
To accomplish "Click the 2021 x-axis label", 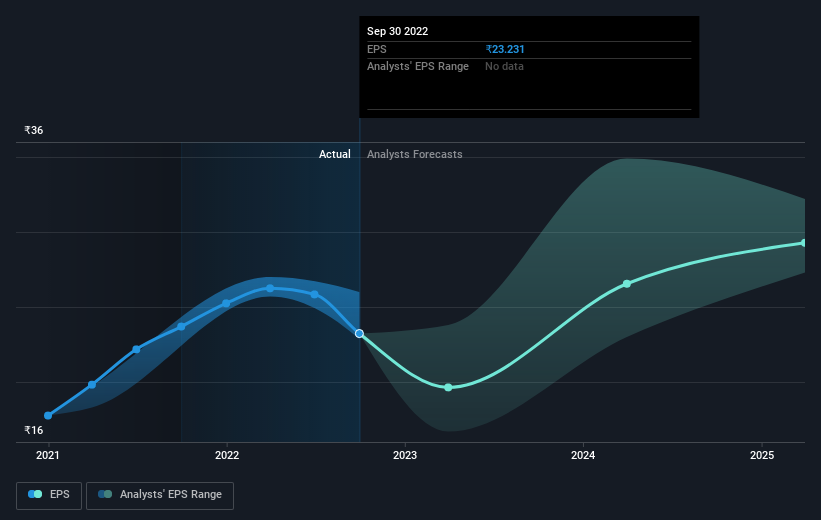I will pyautogui.click(x=48, y=455).
